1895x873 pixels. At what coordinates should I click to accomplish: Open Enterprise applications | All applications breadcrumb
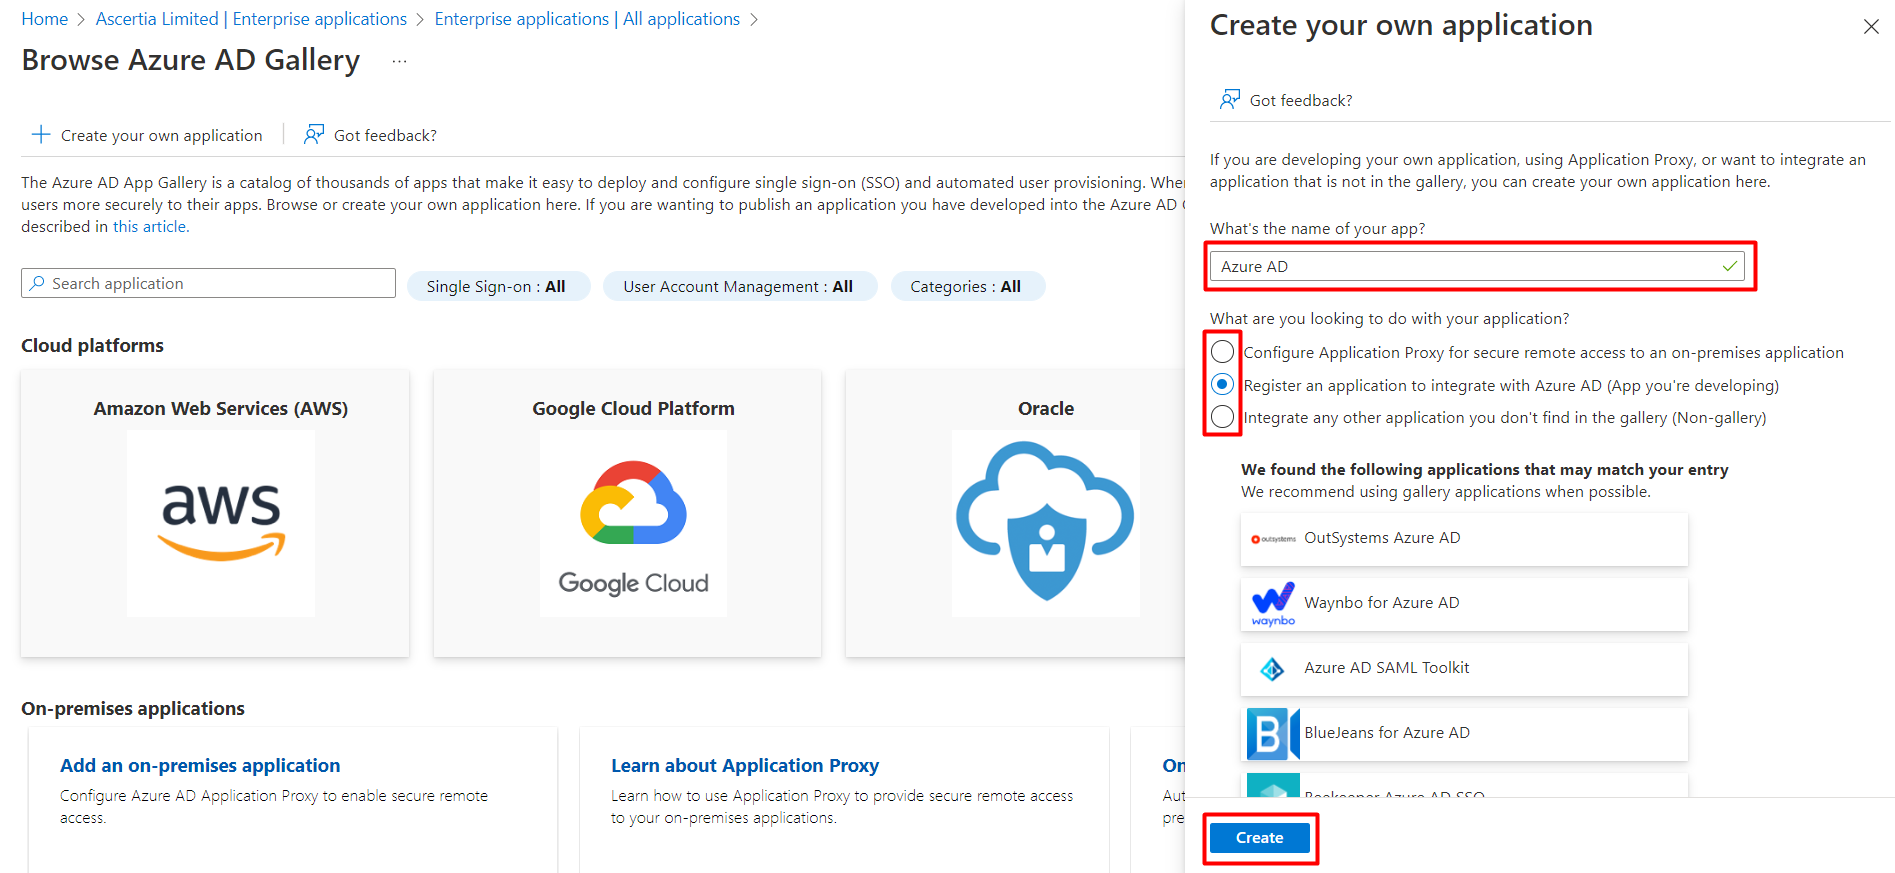tap(587, 19)
